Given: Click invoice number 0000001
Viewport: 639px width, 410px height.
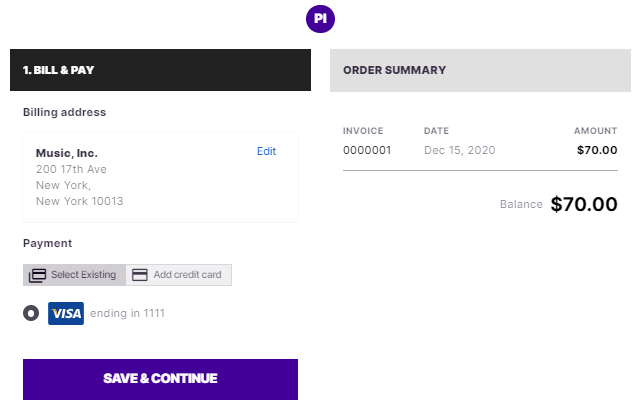Looking at the screenshot, I should [x=367, y=151].
